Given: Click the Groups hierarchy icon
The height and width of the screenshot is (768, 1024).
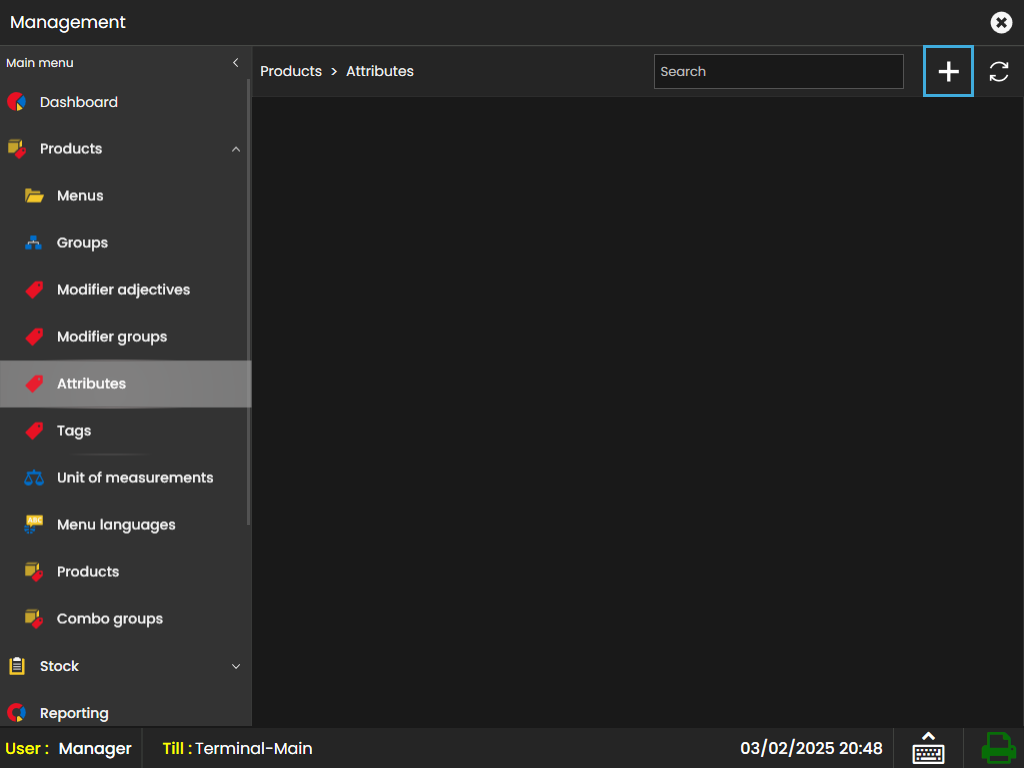Looking at the screenshot, I should [x=34, y=243].
